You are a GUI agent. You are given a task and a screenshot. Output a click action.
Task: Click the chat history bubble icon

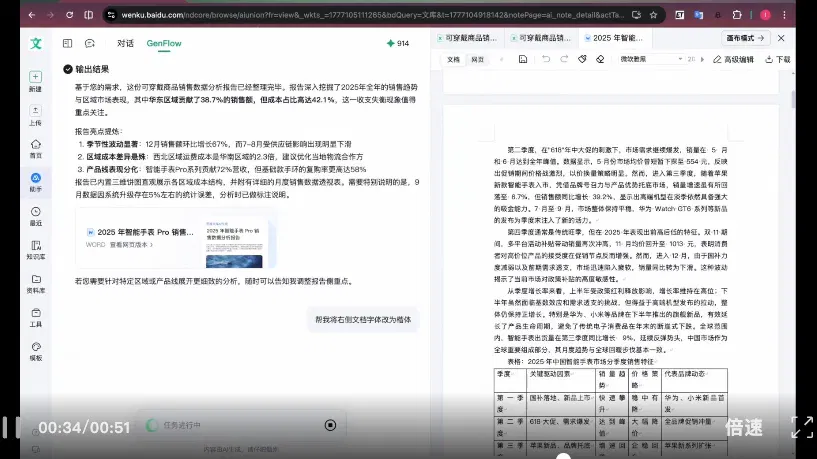[90, 43]
